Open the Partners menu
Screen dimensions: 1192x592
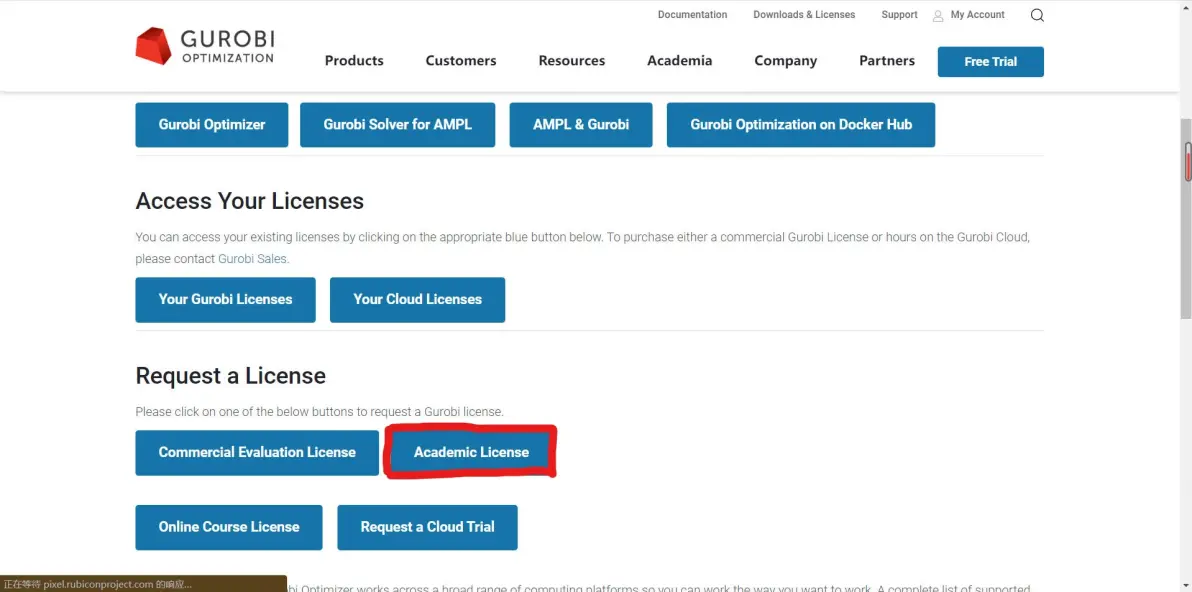click(x=887, y=61)
